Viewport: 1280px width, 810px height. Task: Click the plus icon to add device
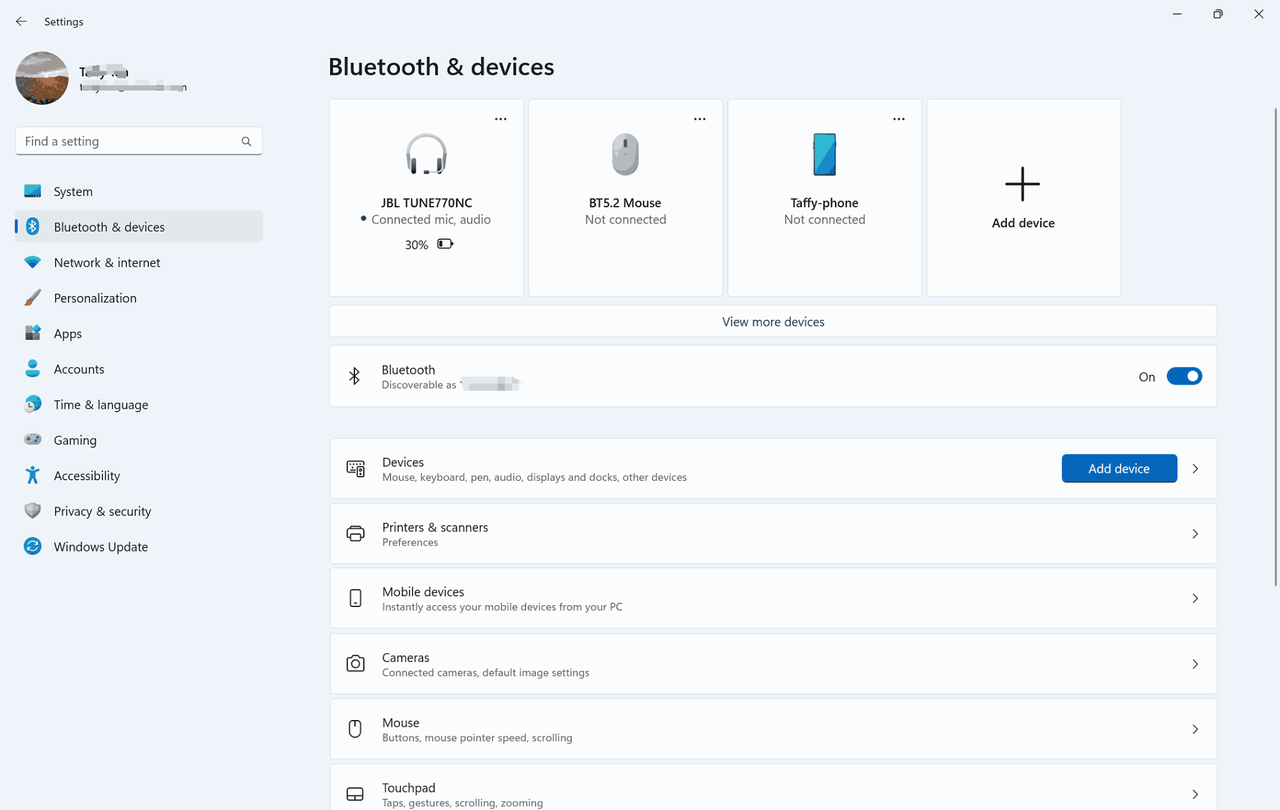point(1022,185)
